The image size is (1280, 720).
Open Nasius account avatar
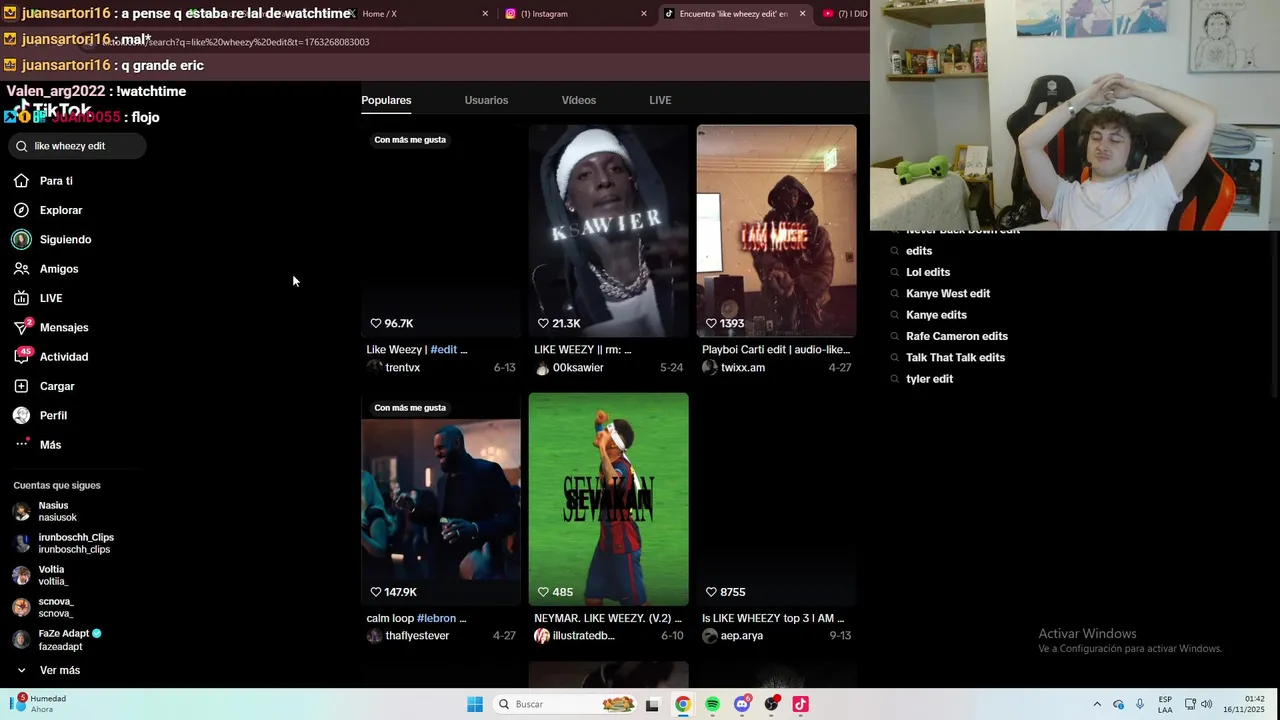pyautogui.click(x=21, y=511)
